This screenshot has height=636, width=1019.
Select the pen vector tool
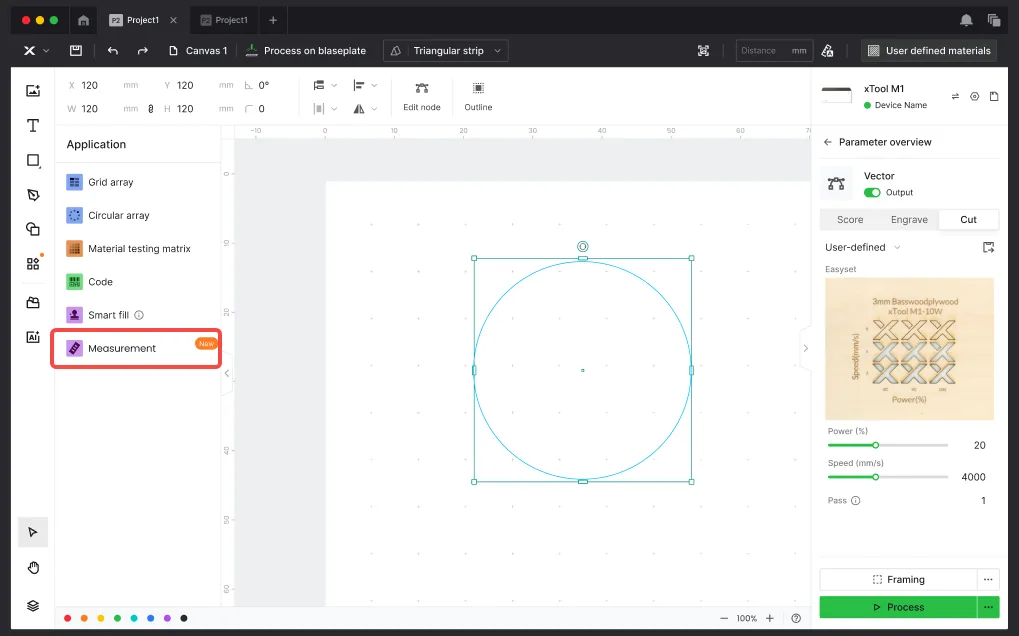pos(33,195)
